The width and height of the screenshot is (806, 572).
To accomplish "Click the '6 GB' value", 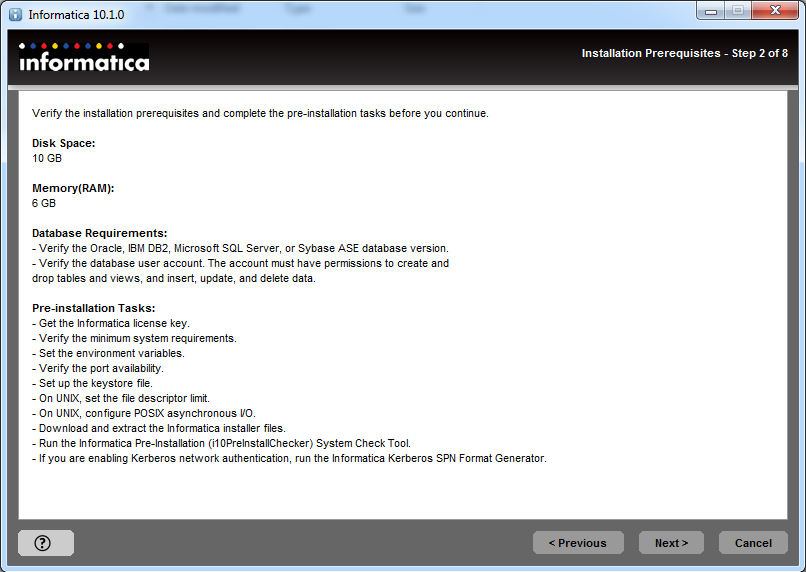I will pos(44,203).
